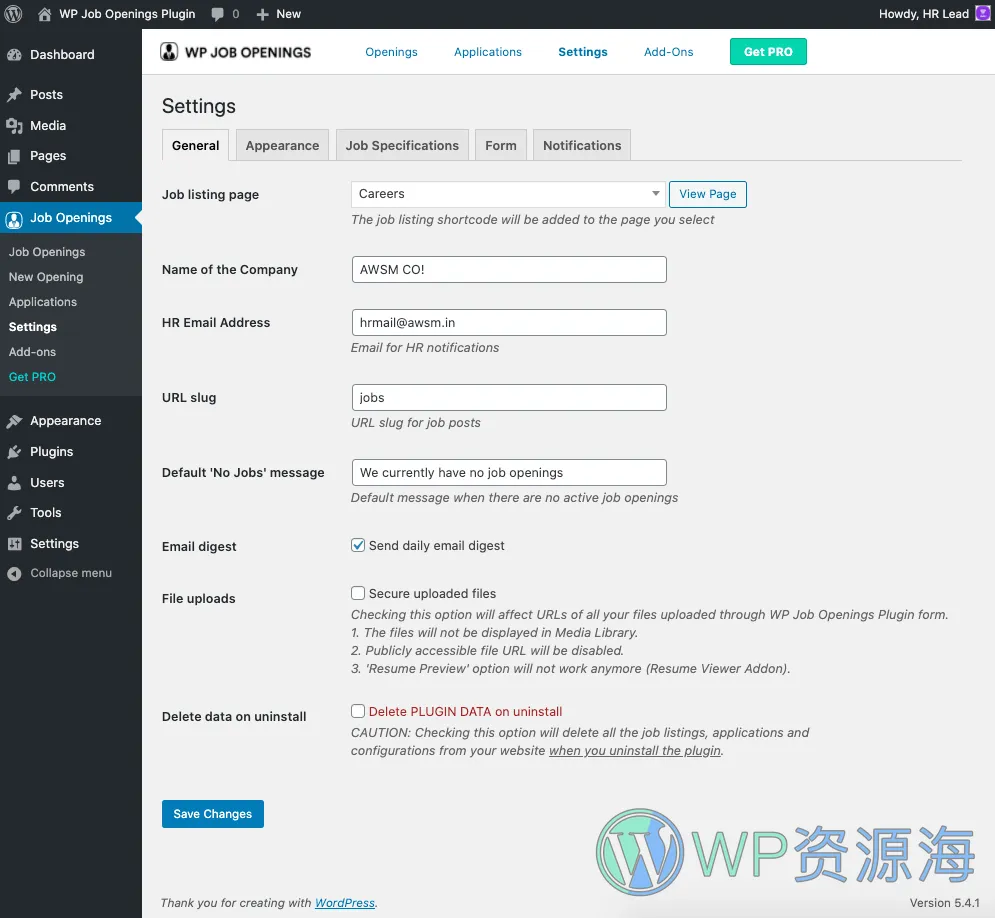Open the Form settings tab
Image resolution: width=995 pixels, height=918 pixels.
501,145
